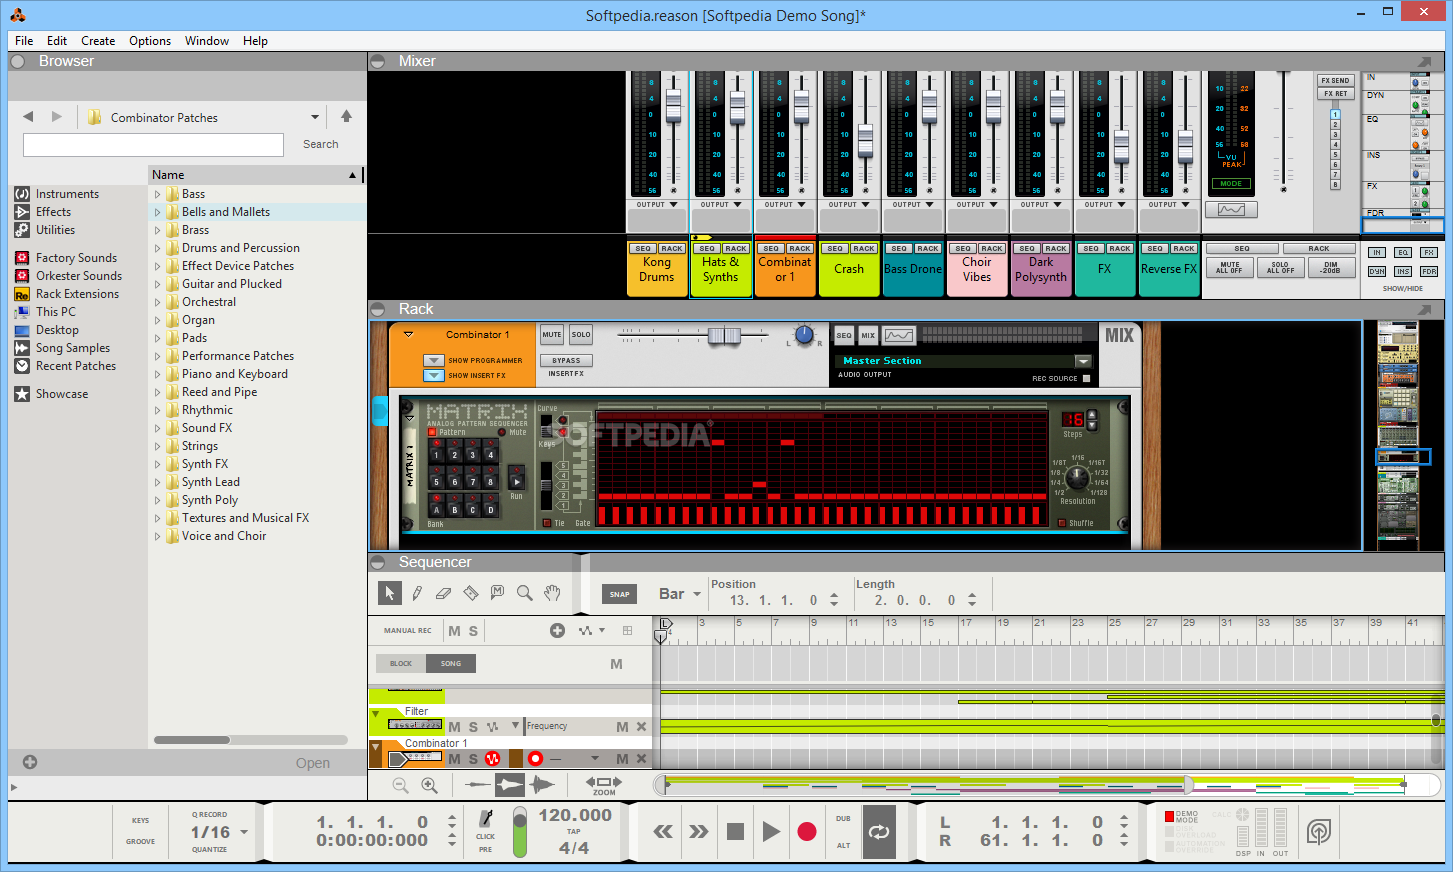Click the MUTE ALL OFF button in Mixer
The image size is (1453, 872).
(x=1230, y=267)
